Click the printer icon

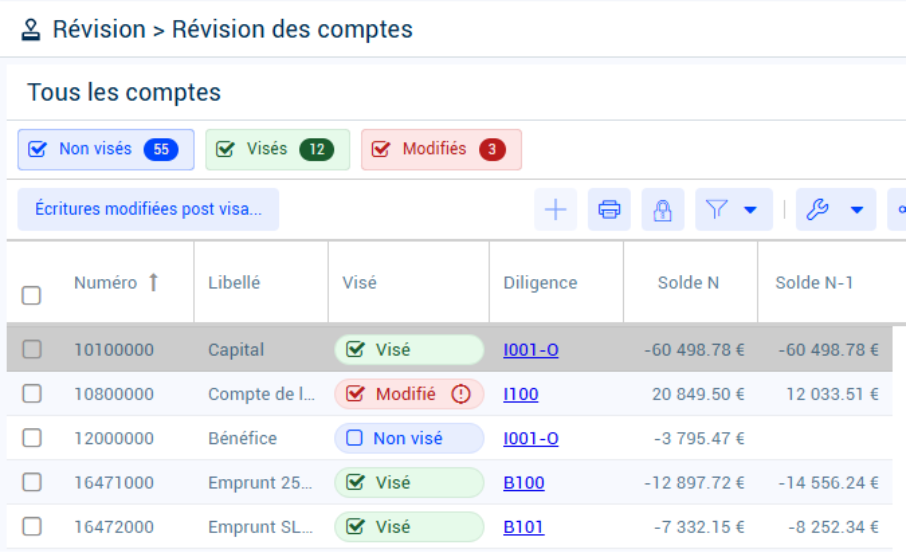point(609,209)
